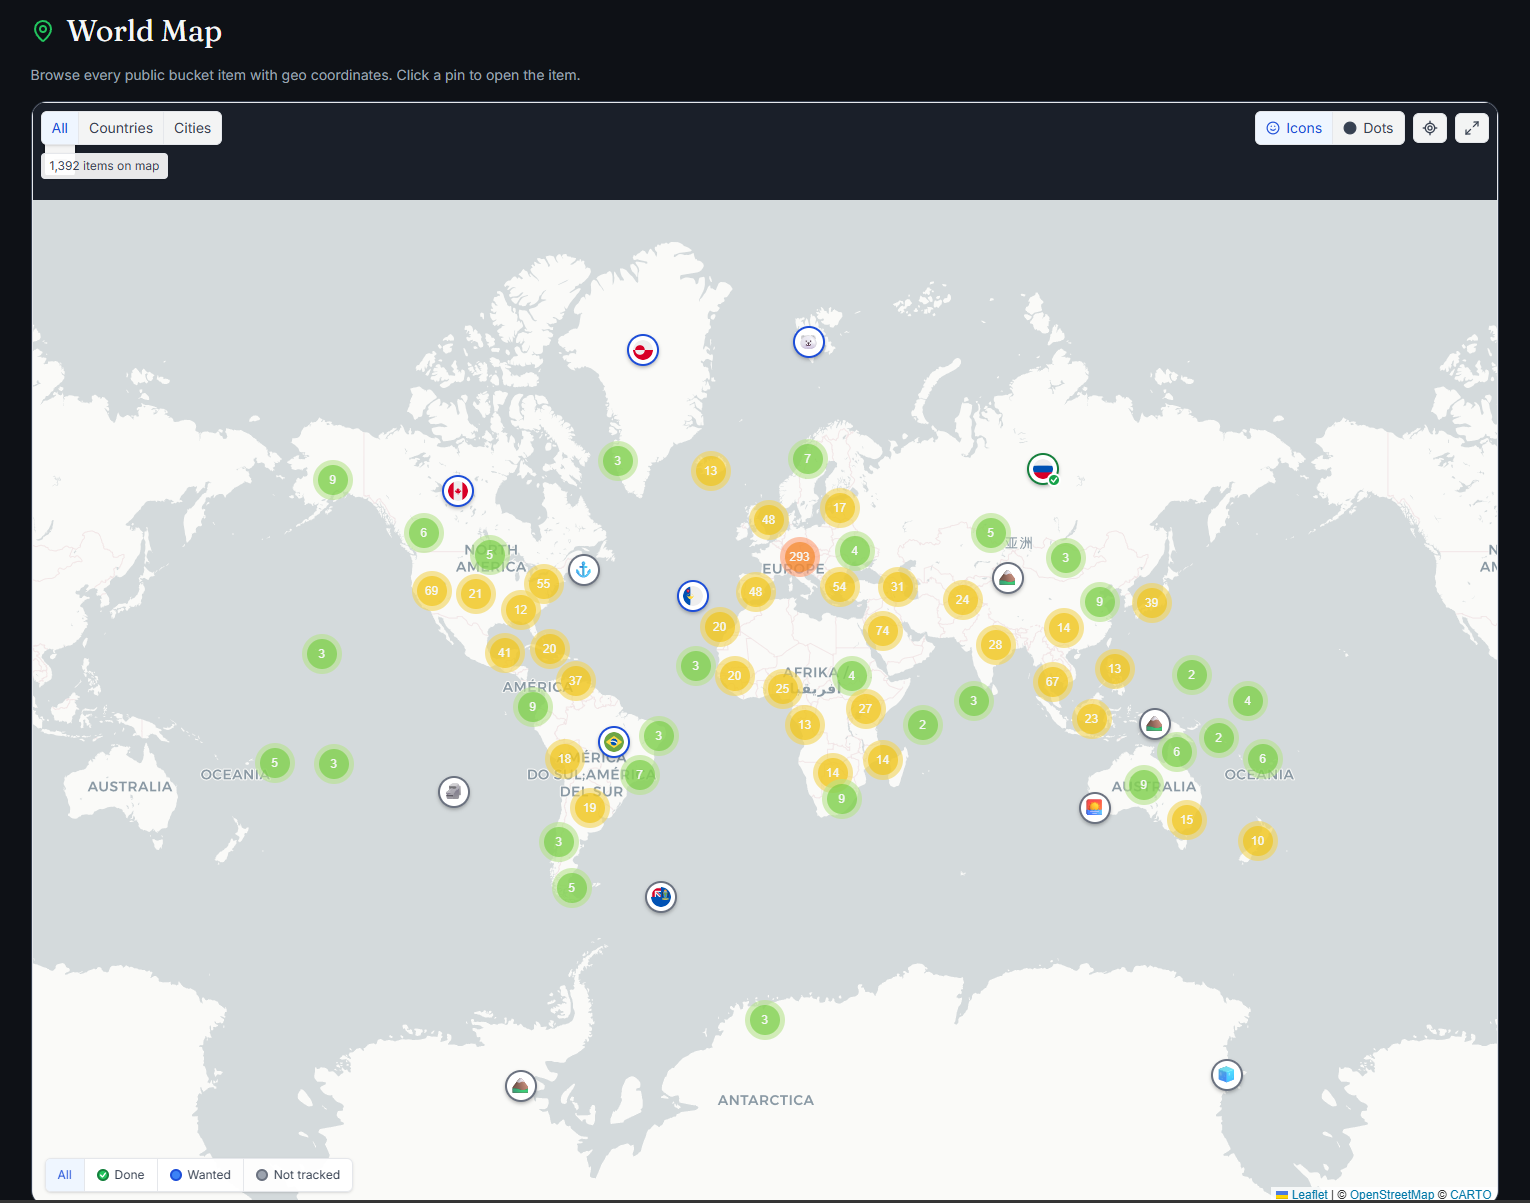Expand the 13 cluster over Iceland
Image resolution: width=1530 pixels, height=1203 pixels.
click(x=711, y=471)
